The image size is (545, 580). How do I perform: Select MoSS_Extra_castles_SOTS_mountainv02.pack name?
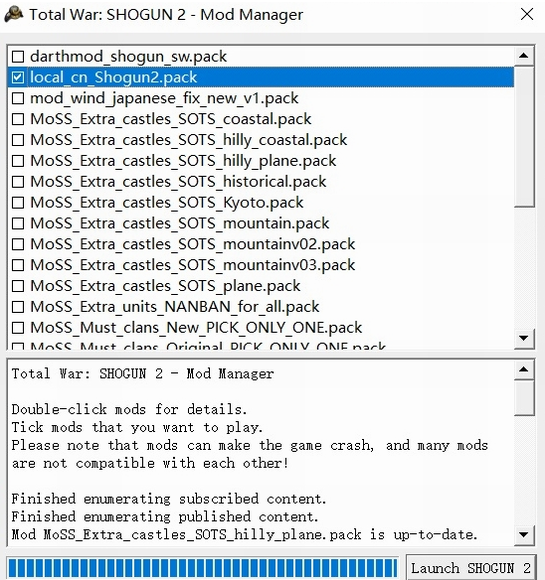tap(192, 244)
